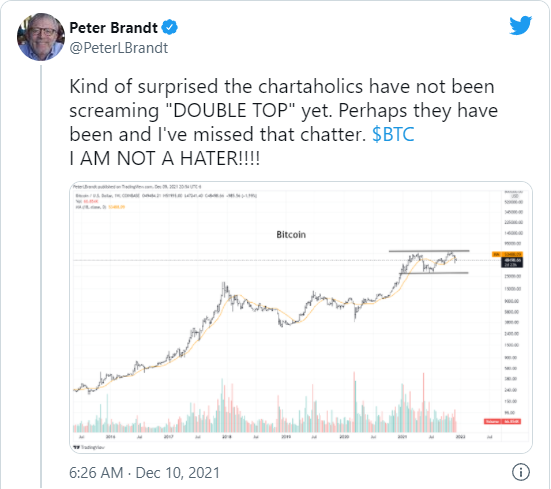Visit the @PeterLBrandt handle link
The image size is (551, 489).
coord(119,48)
